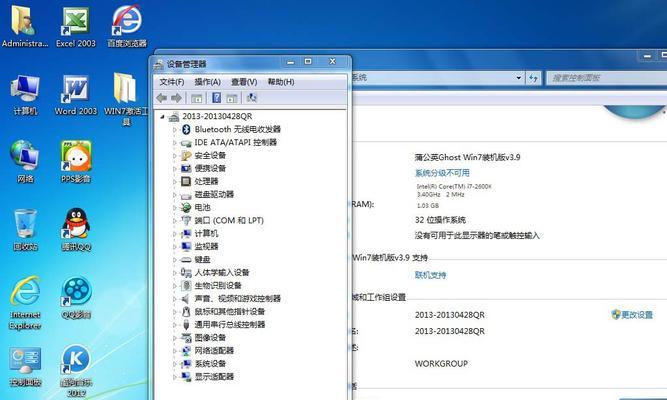Open the 操作(A) menu
This screenshot has width=667, height=400.
pos(208,82)
